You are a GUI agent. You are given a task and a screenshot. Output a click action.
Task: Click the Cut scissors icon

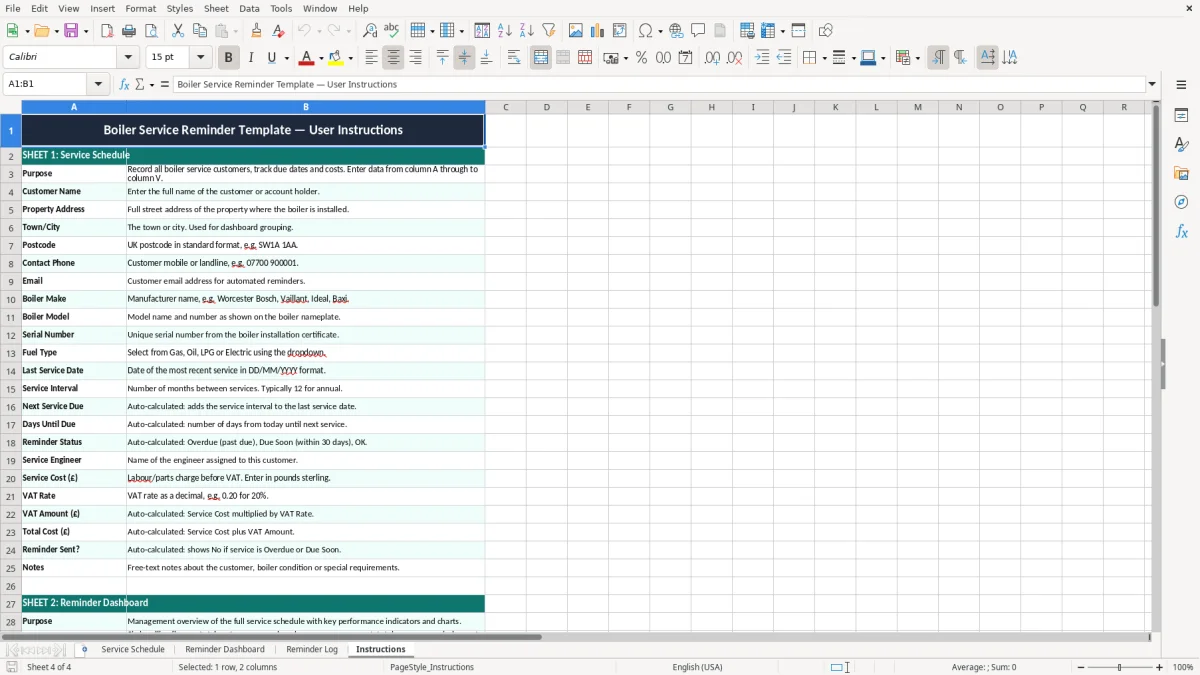[178, 31]
